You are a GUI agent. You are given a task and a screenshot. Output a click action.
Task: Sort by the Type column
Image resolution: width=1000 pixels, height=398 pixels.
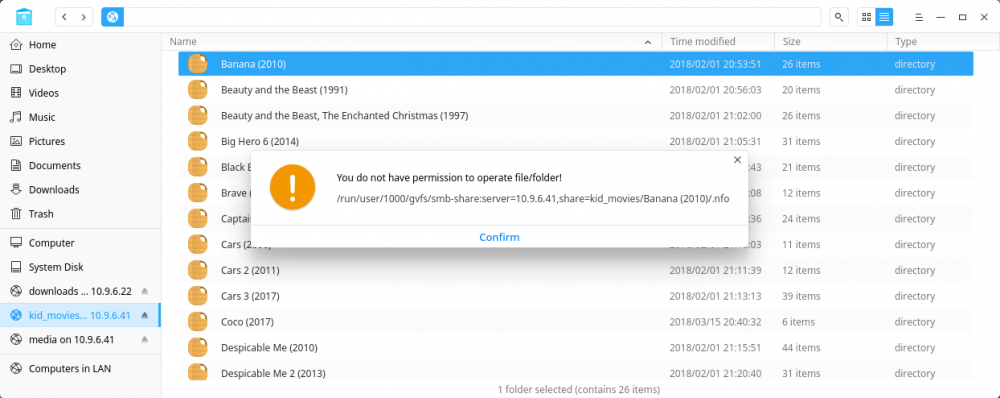[x=943, y=41]
